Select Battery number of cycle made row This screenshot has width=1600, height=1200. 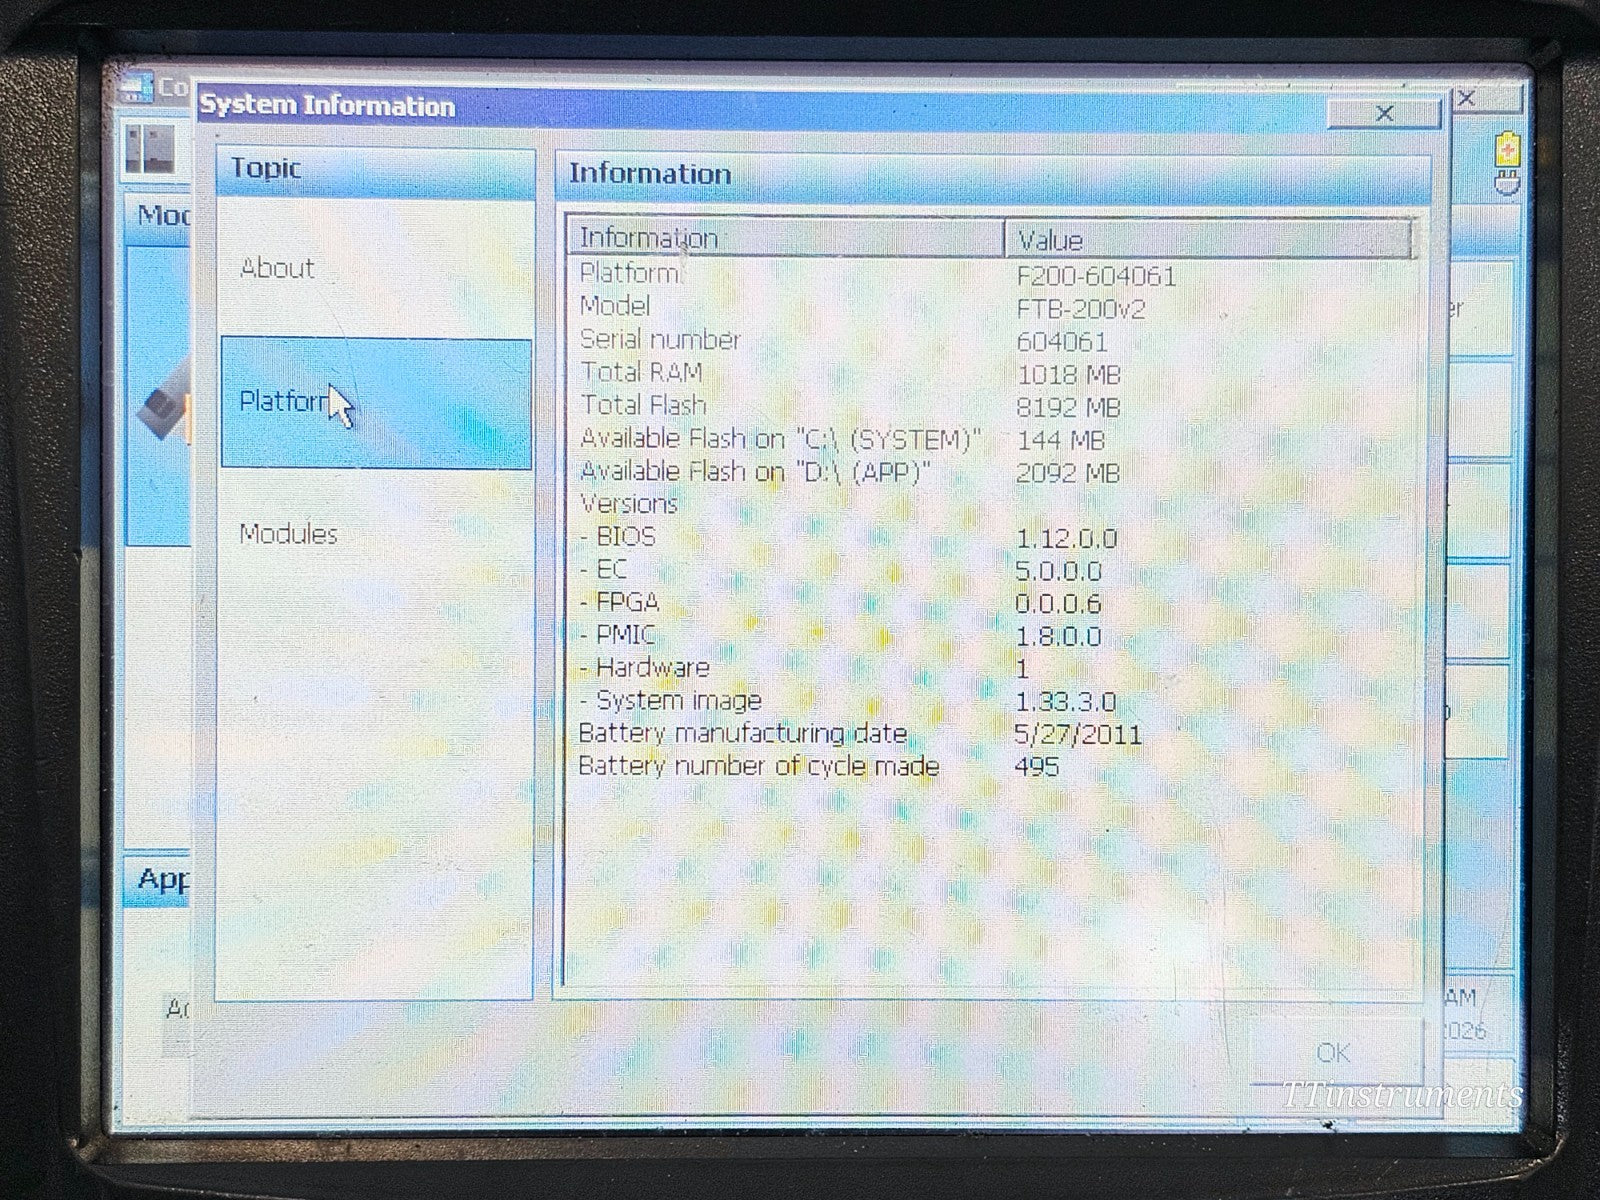(x=992, y=767)
